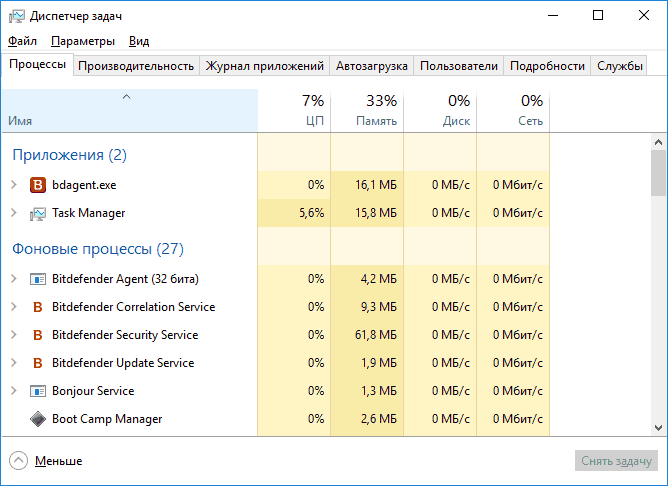This screenshot has height=486, width=668.
Task: Click the 1,9 МБ memory value
Action: pyautogui.click(x=379, y=363)
